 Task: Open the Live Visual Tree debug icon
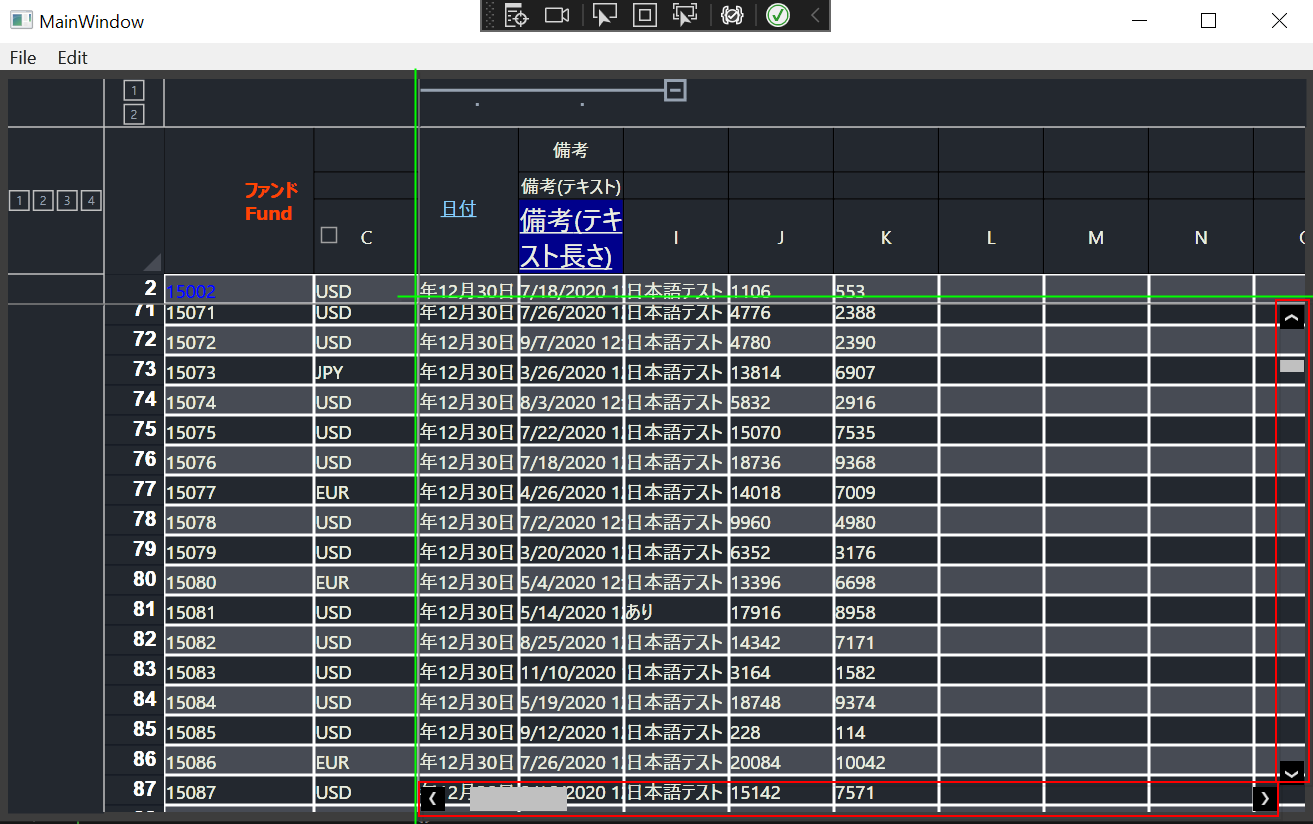point(516,15)
